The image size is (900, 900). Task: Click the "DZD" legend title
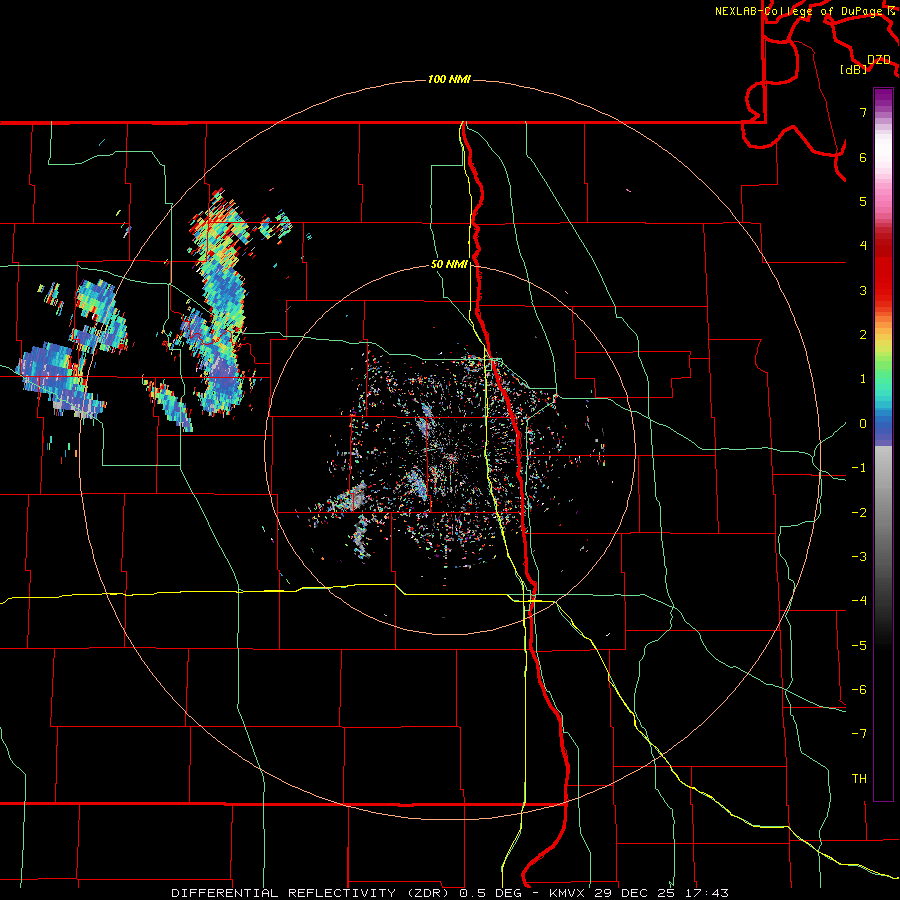(879, 60)
